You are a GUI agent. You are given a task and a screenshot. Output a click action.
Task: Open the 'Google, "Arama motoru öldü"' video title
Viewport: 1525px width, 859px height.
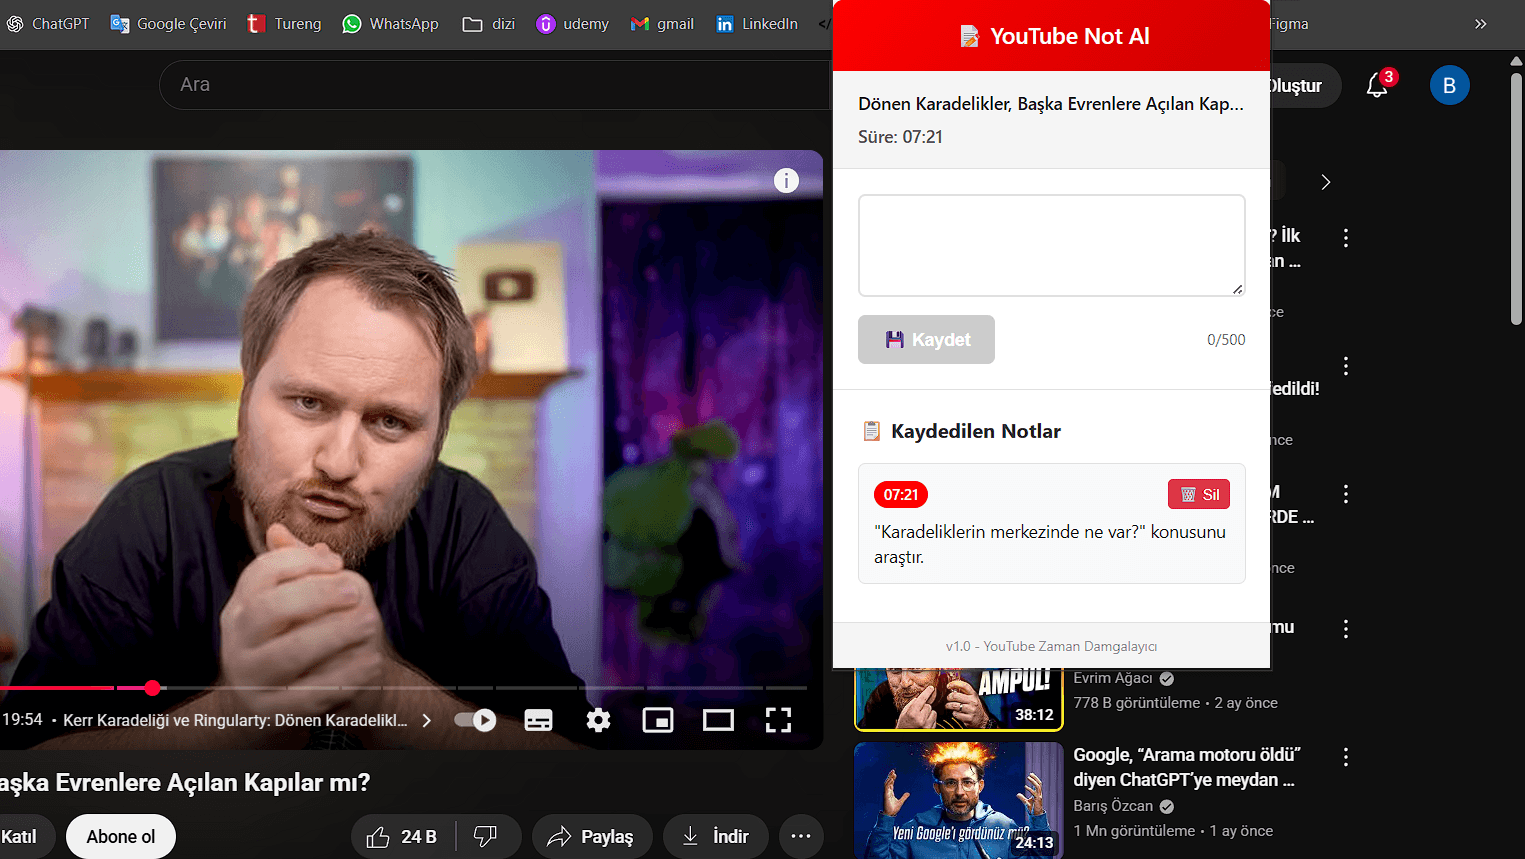(1187, 767)
